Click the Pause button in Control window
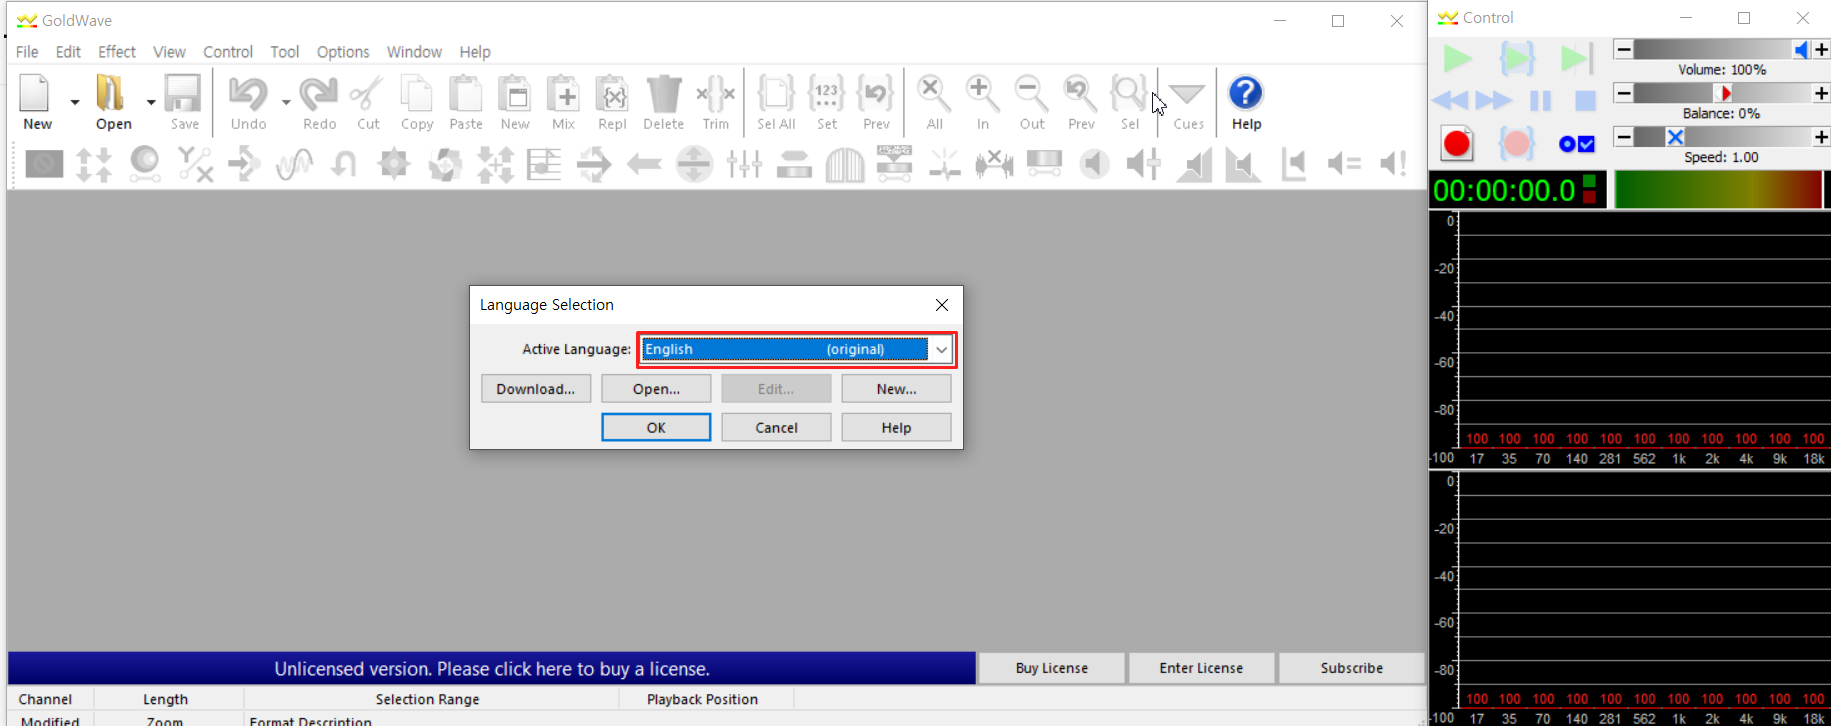This screenshot has width=1831, height=726. [1541, 101]
